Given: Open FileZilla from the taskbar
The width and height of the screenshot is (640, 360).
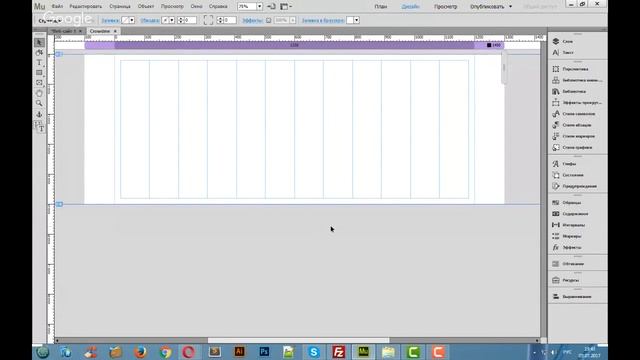Looking at the screenshot, I should 338,351.
